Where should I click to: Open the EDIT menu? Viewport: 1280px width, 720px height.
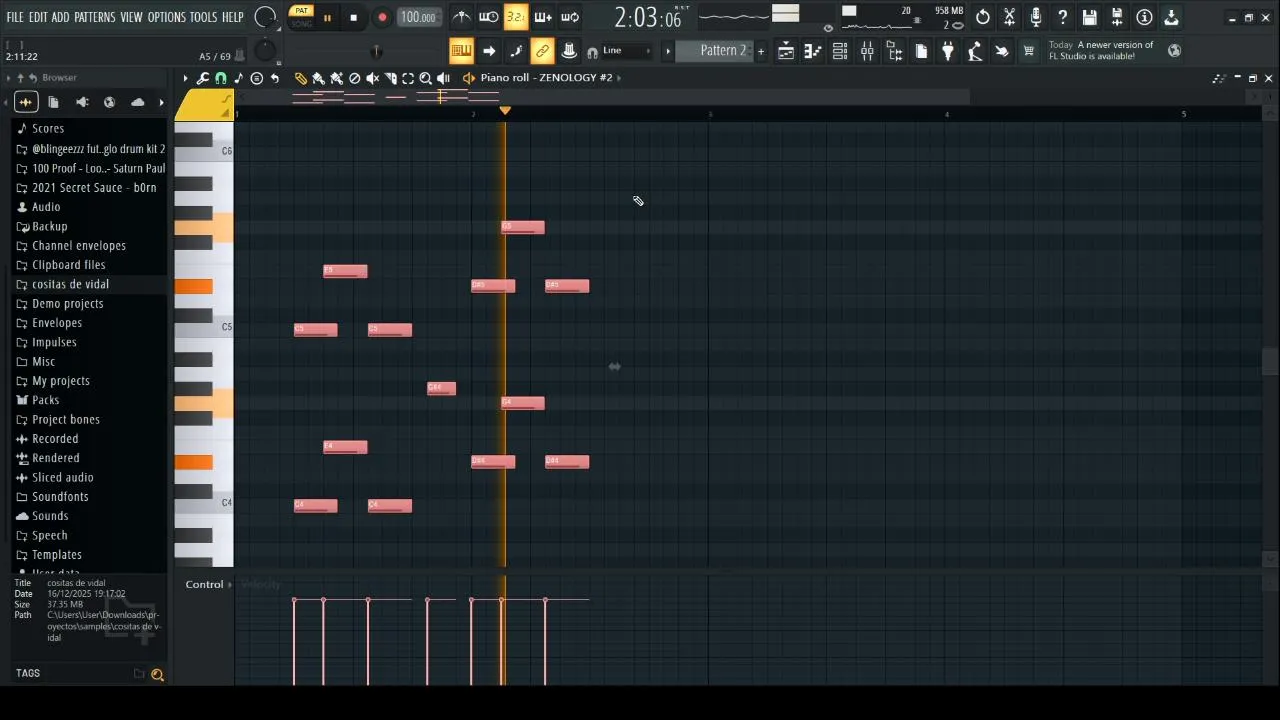click(38, 17)
